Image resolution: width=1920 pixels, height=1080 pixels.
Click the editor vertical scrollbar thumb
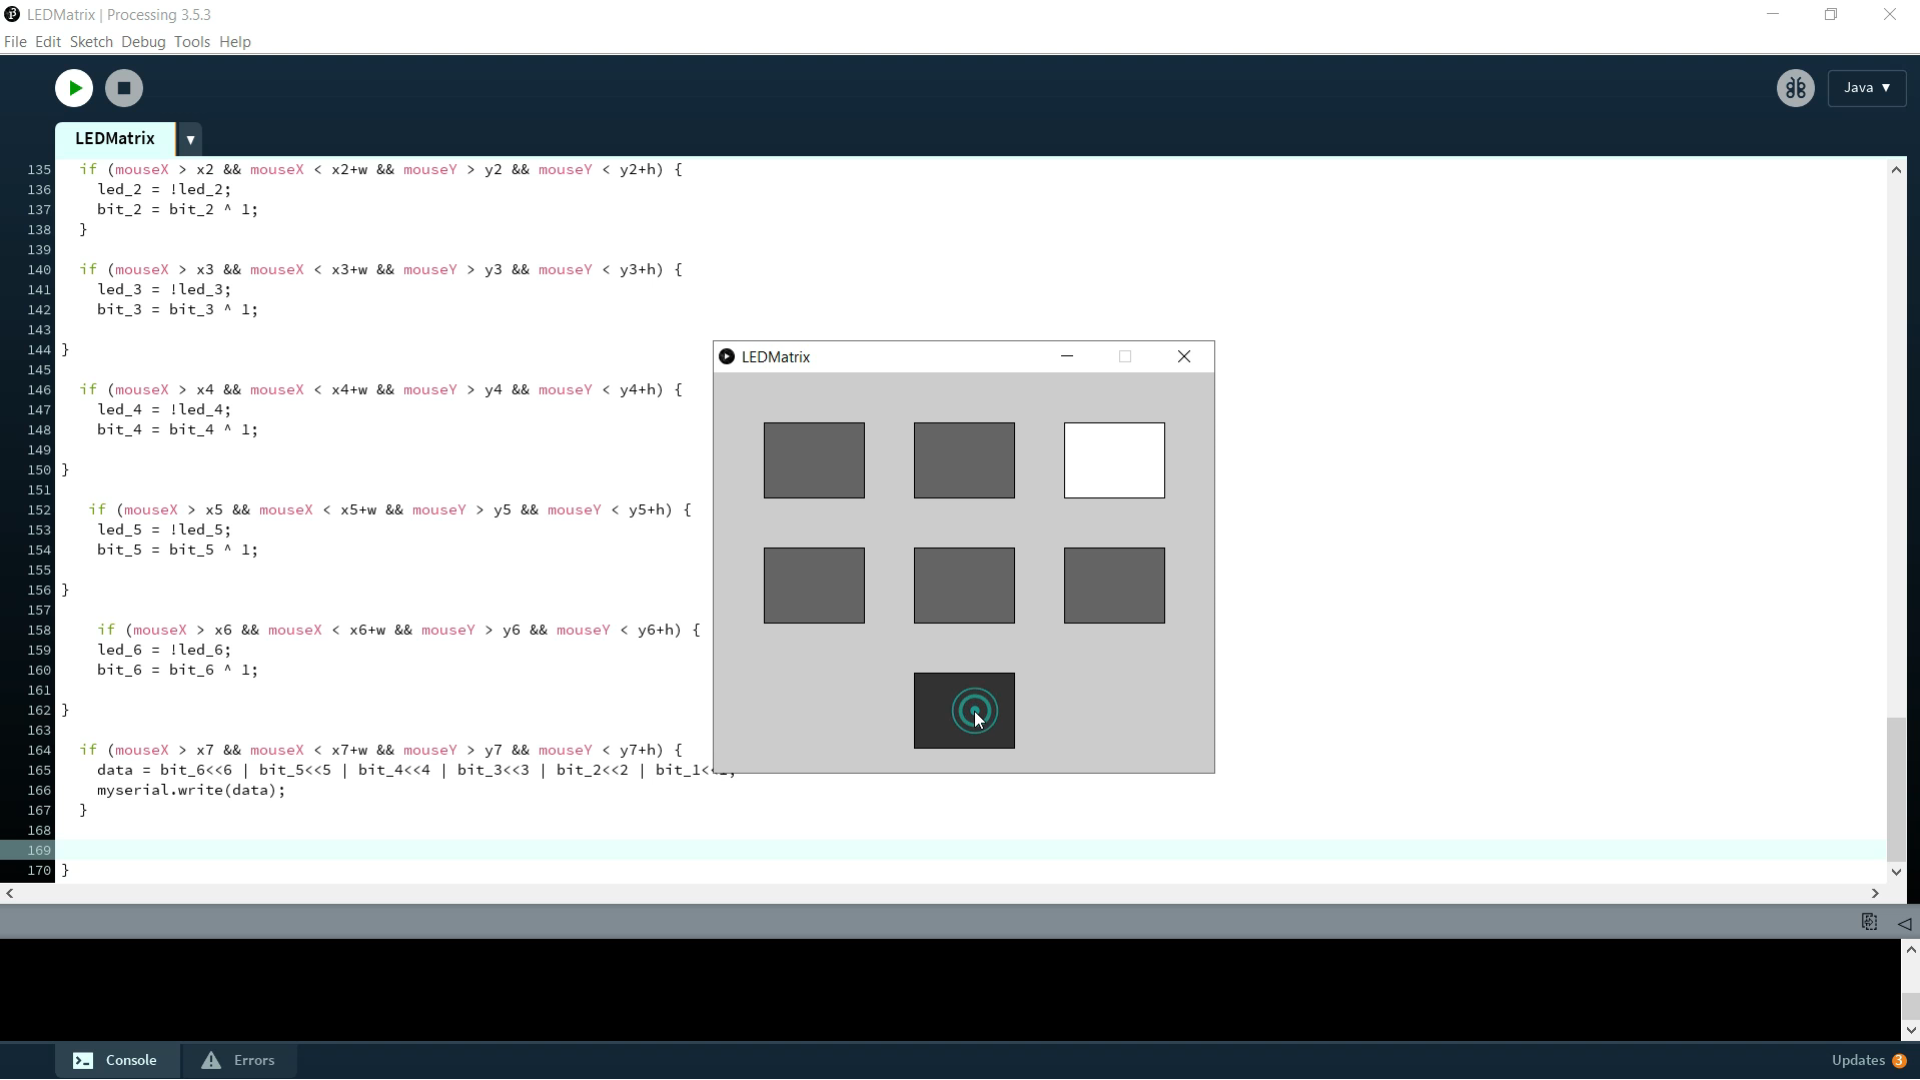(1895, 788)
